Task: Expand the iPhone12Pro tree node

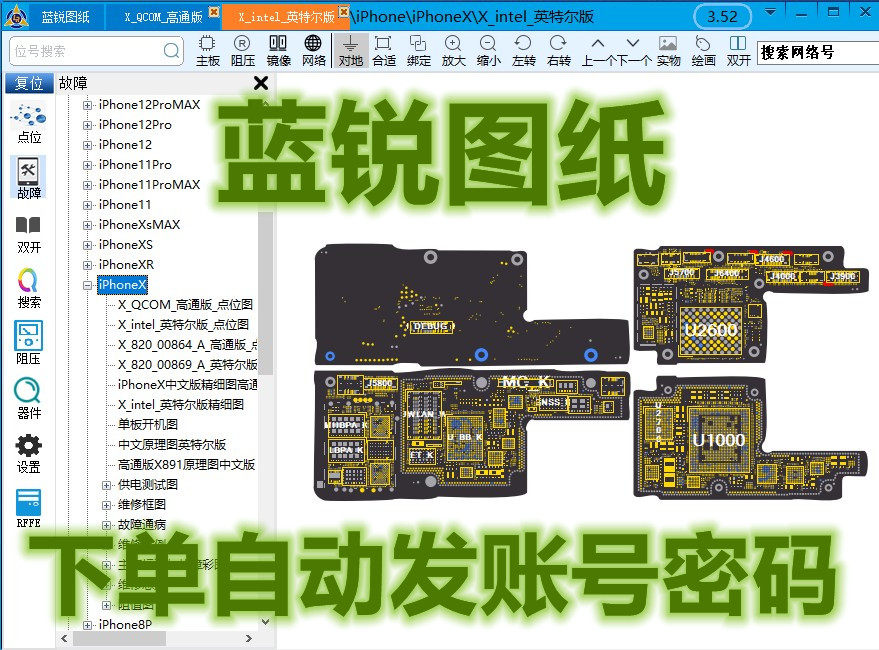Action: coord(87,125)
